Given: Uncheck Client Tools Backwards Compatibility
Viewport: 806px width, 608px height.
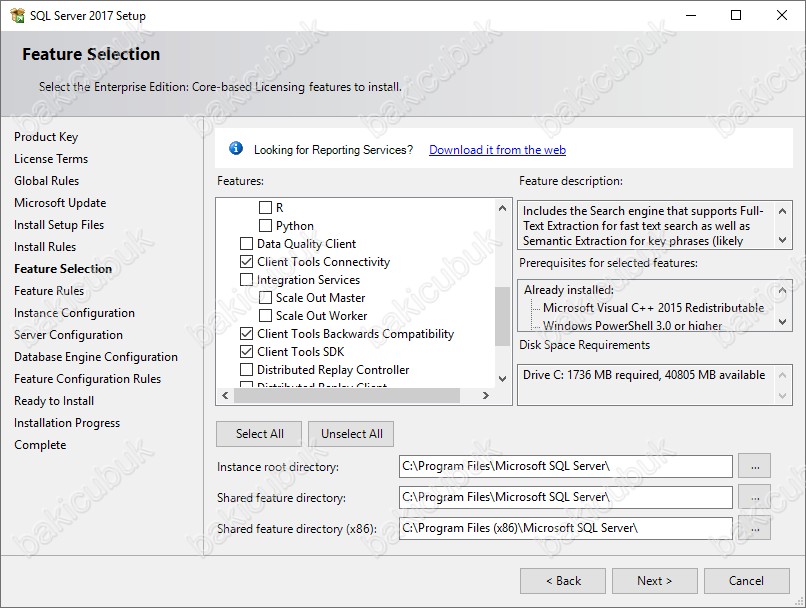Looking at the screenshot, I should [247, 334].
